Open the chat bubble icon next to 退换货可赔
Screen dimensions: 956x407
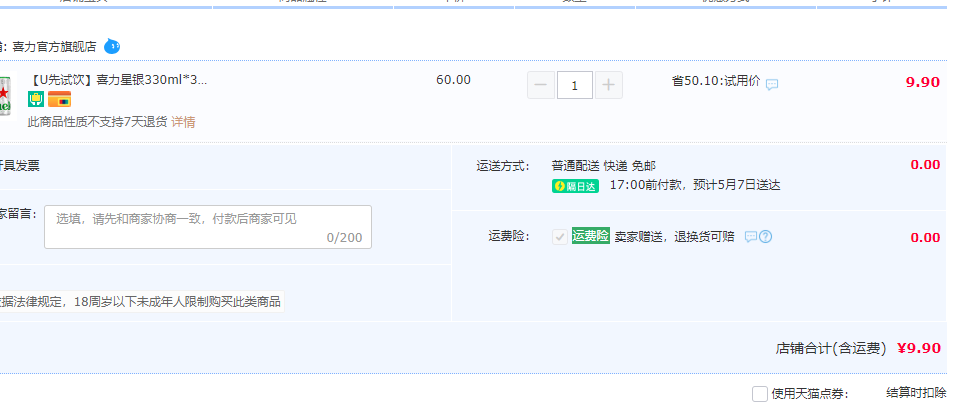pos(751,236)
